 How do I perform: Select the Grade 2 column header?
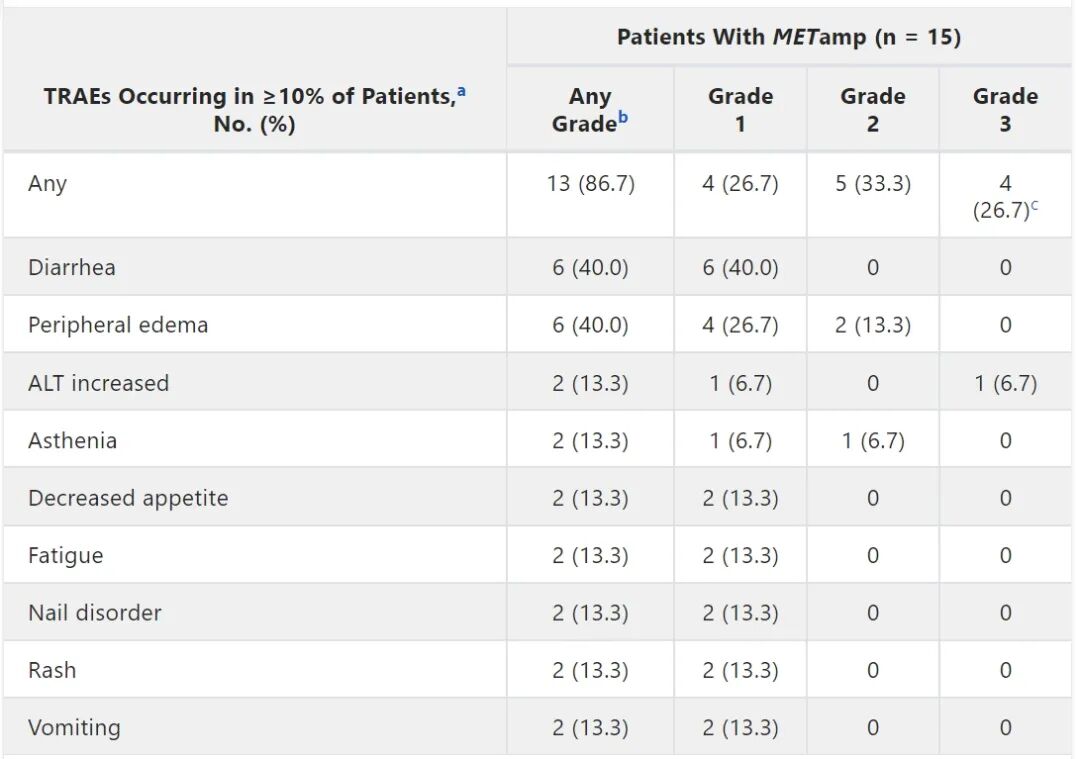pos(872,110)
